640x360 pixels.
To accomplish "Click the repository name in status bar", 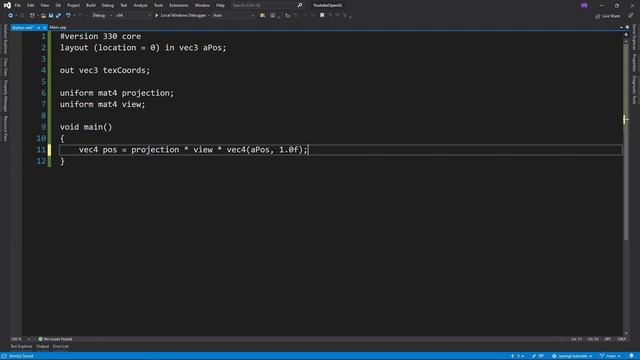I will 572,356.
